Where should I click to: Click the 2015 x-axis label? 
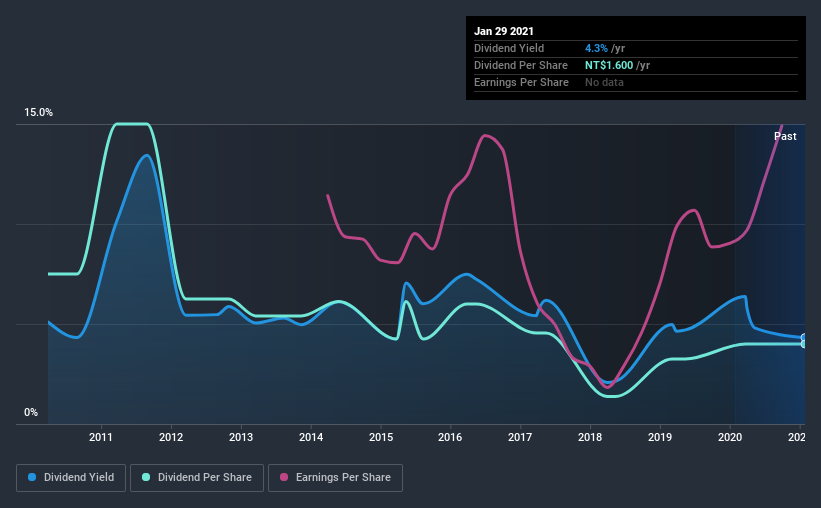click(381, 437)
